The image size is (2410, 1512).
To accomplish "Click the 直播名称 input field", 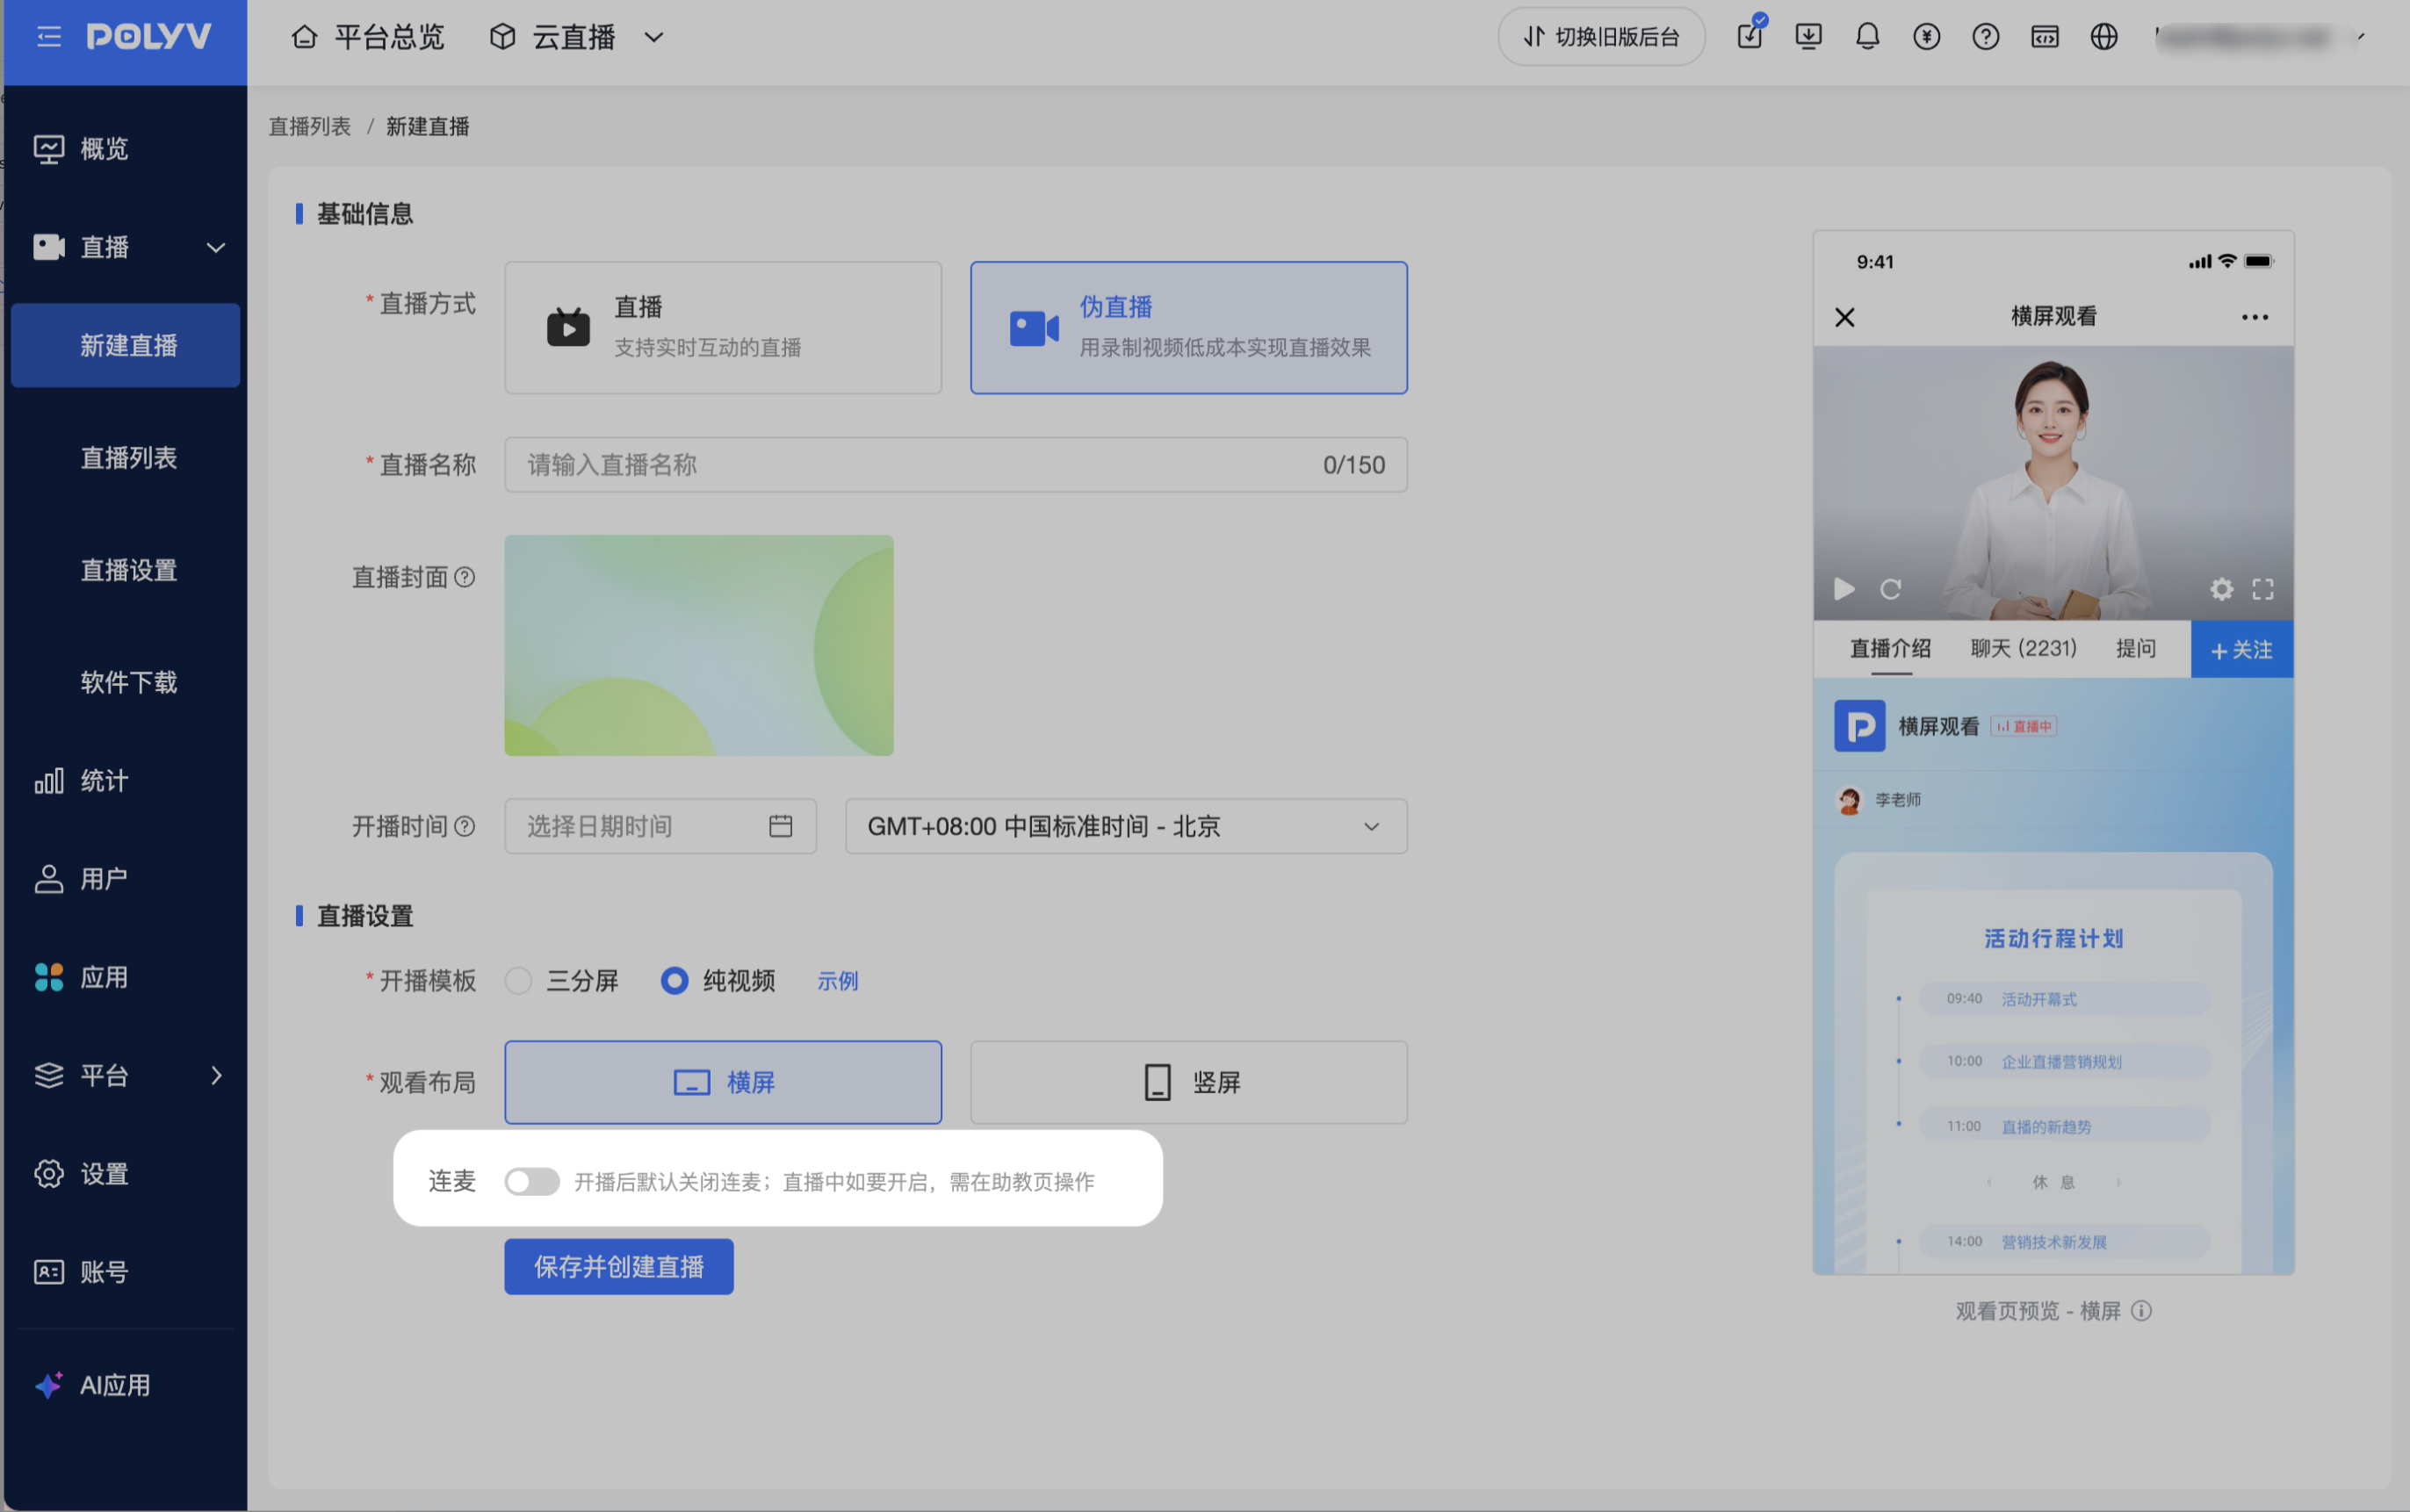I will [x=956, y=465].
